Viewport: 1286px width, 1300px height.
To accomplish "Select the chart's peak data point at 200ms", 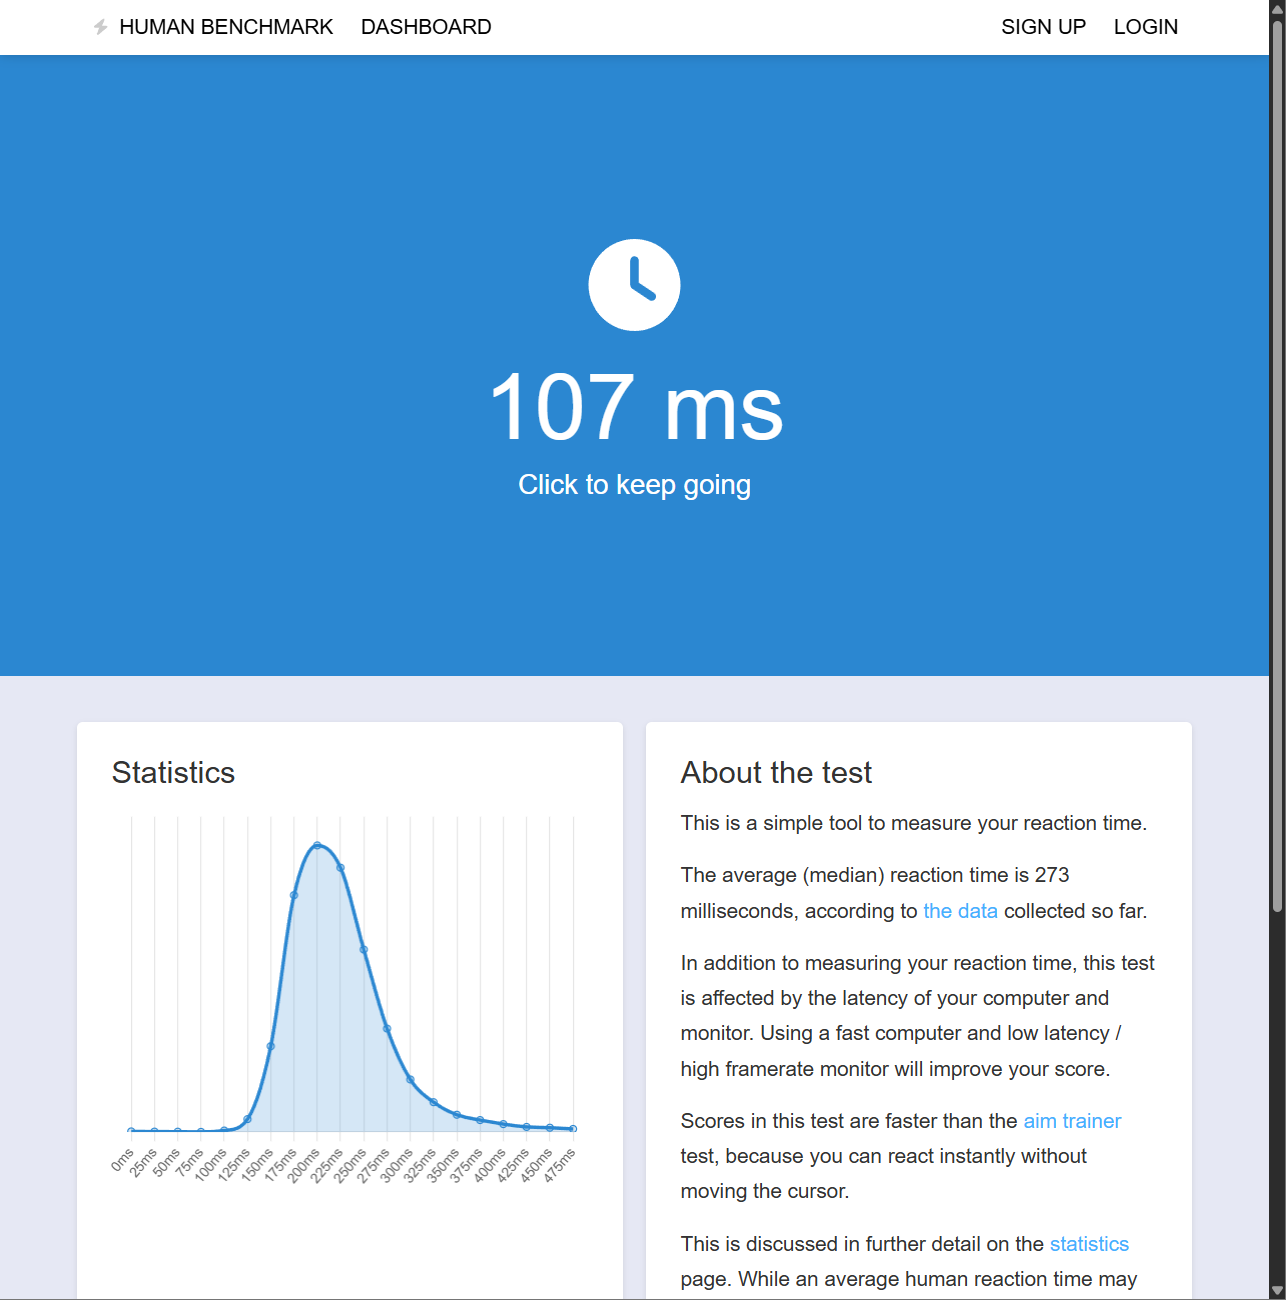I will tap(317, 845).
